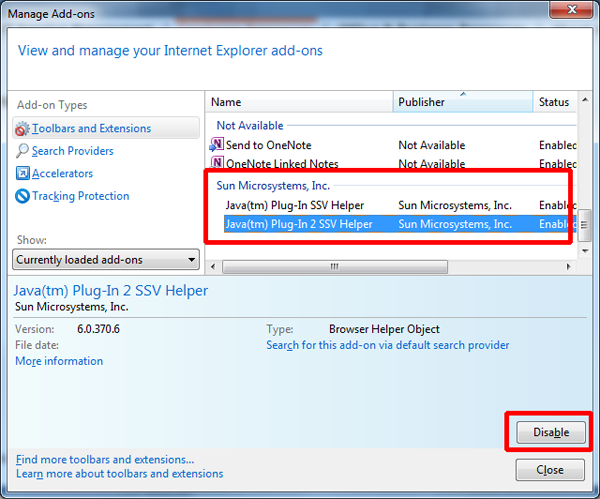The width and height of the screenshot is (600, 499).
Task: Close the Manage Add-ons window
Action: point(571,10)
